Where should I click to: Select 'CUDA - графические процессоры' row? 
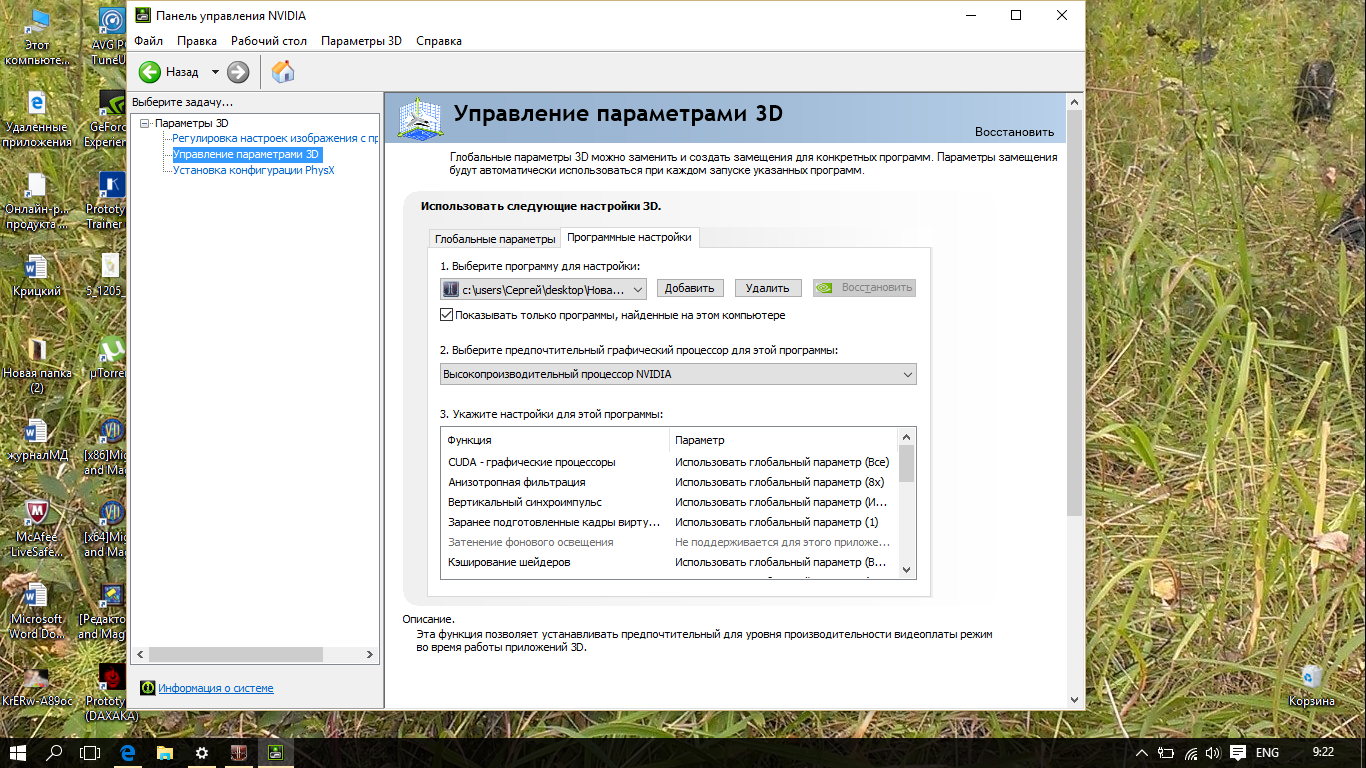click(x=669, y=462)
